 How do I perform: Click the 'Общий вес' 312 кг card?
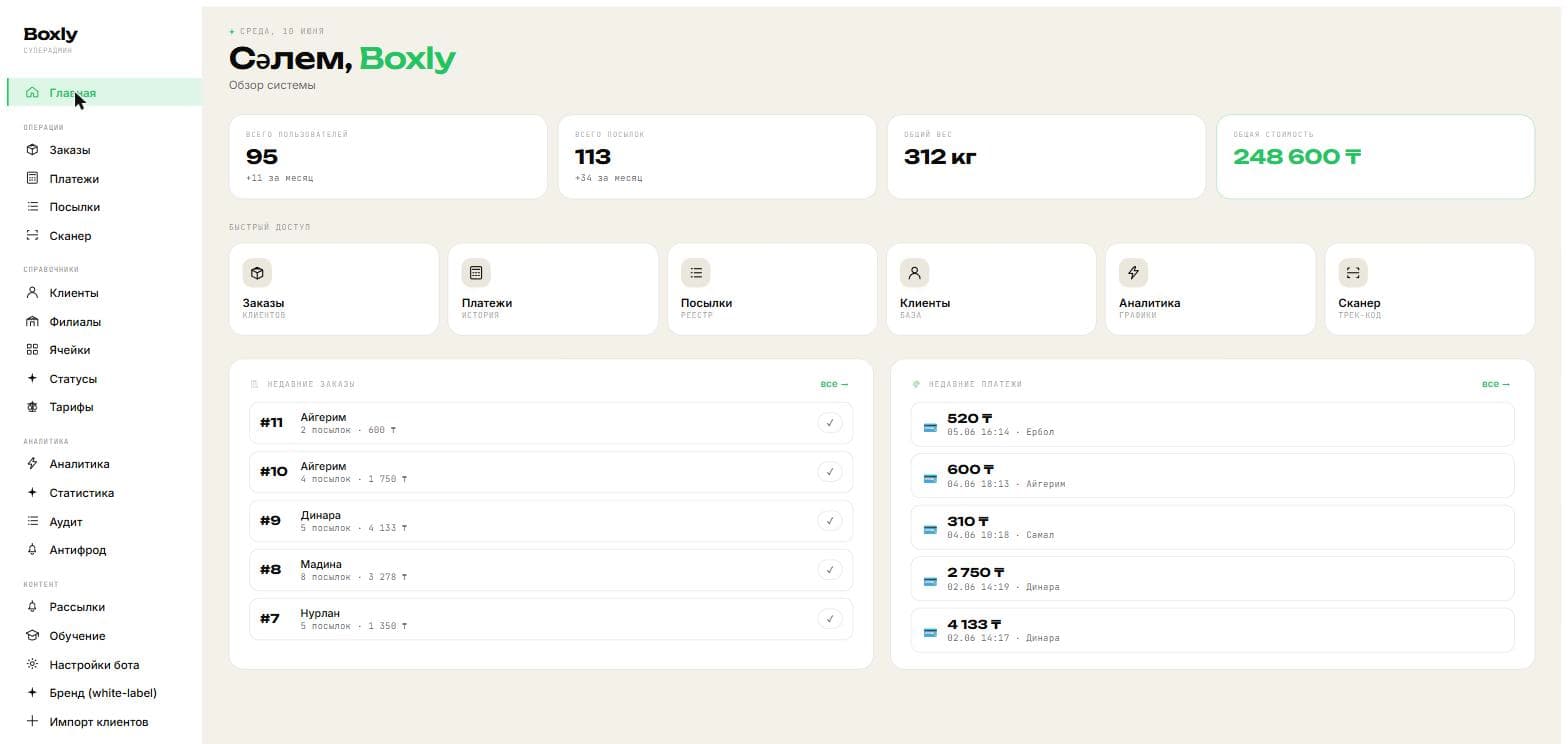click(1046, 157)
